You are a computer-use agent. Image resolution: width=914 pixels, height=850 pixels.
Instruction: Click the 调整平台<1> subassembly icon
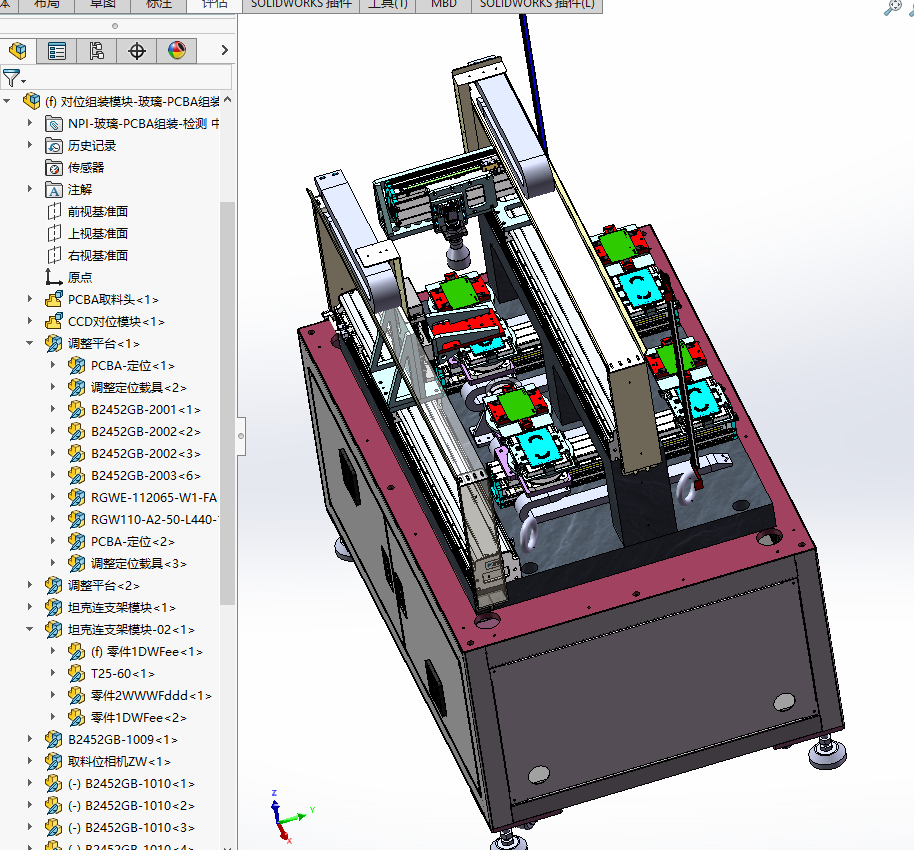tap(54, 343)
